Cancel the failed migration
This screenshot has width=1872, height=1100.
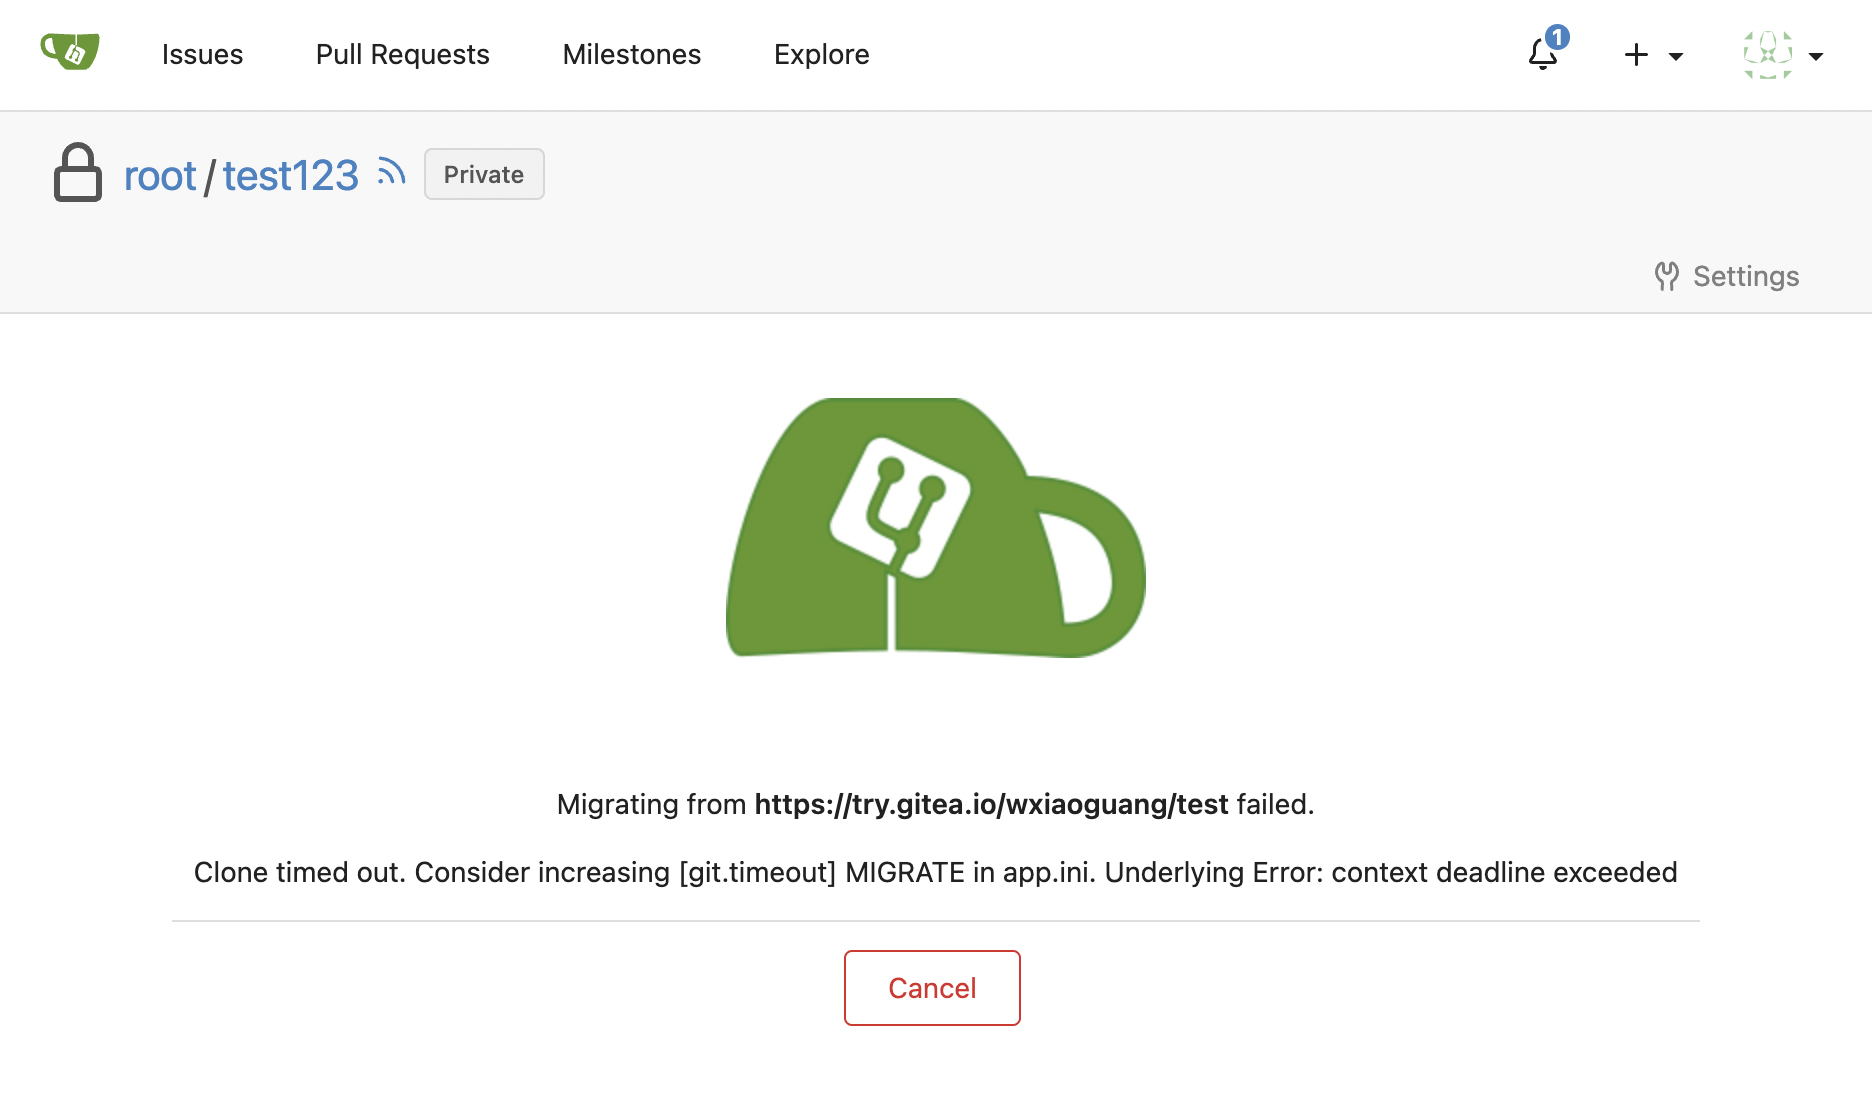point(932,988)
